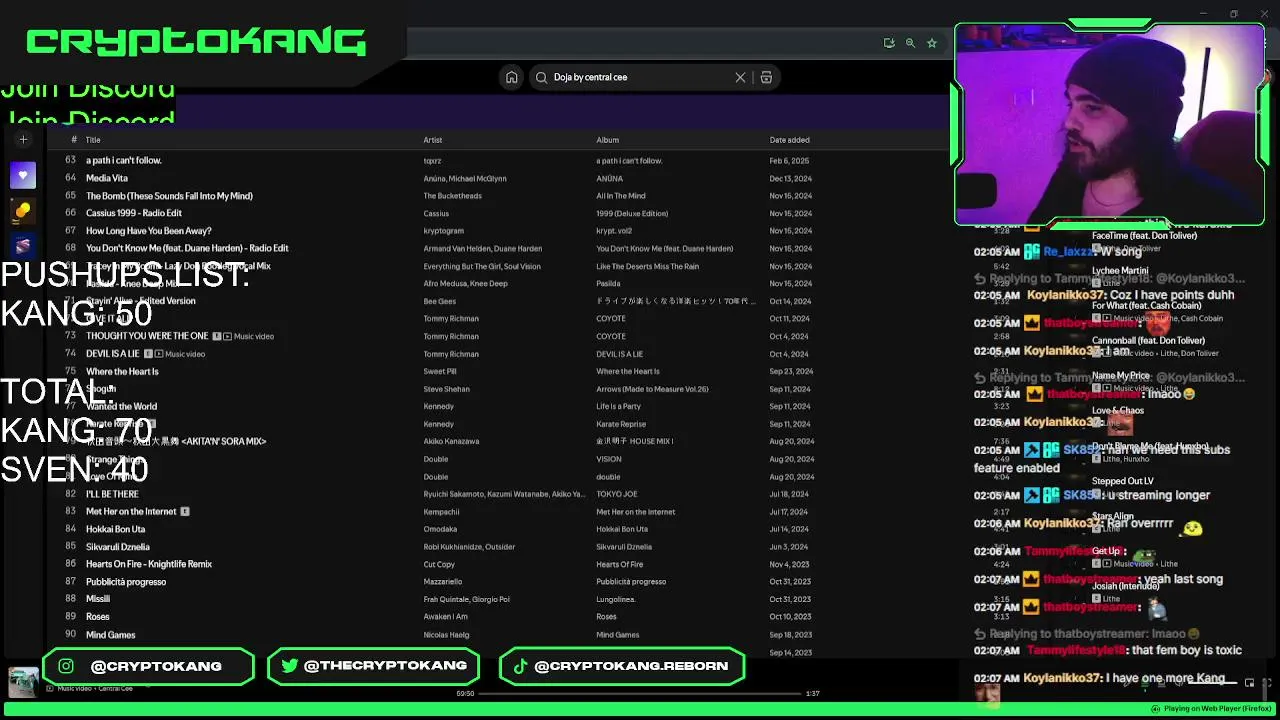Select the Mind Games track title
This screenshot has width=1280, height=720.
pyautogui.click(x=111, y=635)
